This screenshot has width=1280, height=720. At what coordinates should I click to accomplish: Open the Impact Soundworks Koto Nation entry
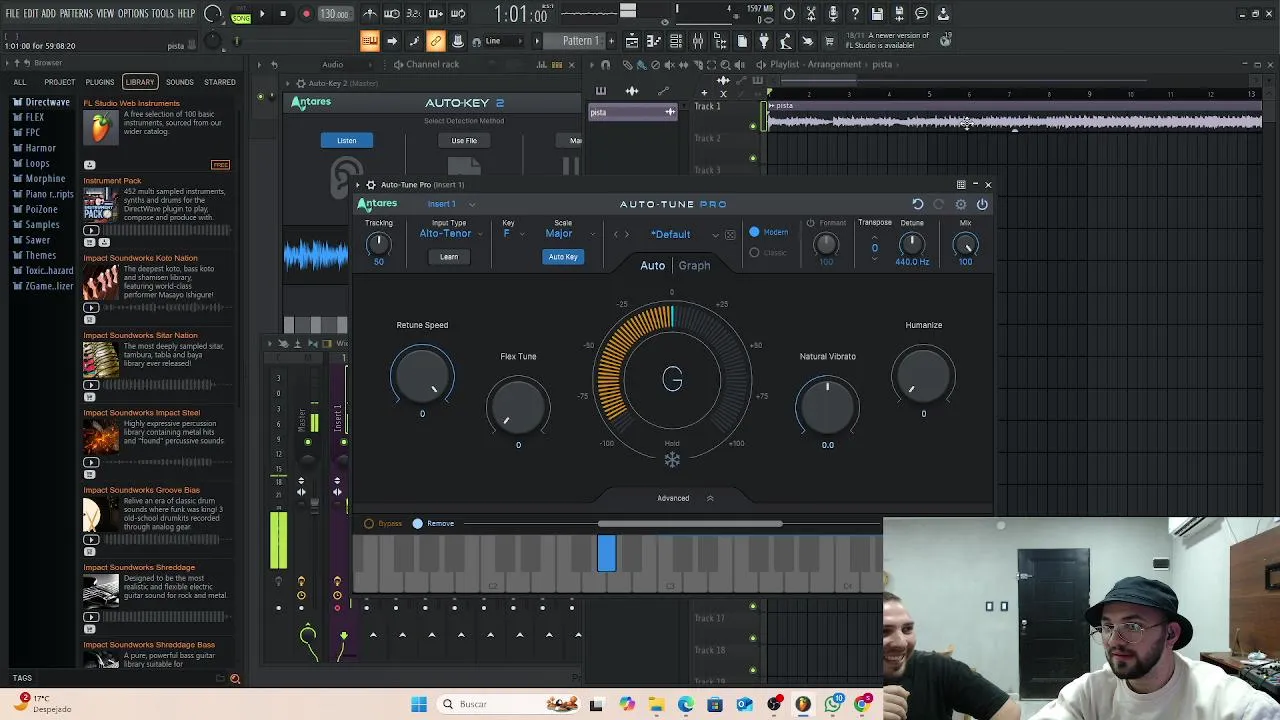(140, 258)
